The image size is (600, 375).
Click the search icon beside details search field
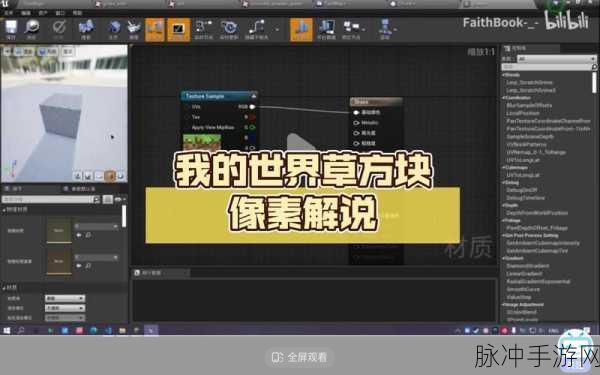pyautogui.click(x=96, y=199)
